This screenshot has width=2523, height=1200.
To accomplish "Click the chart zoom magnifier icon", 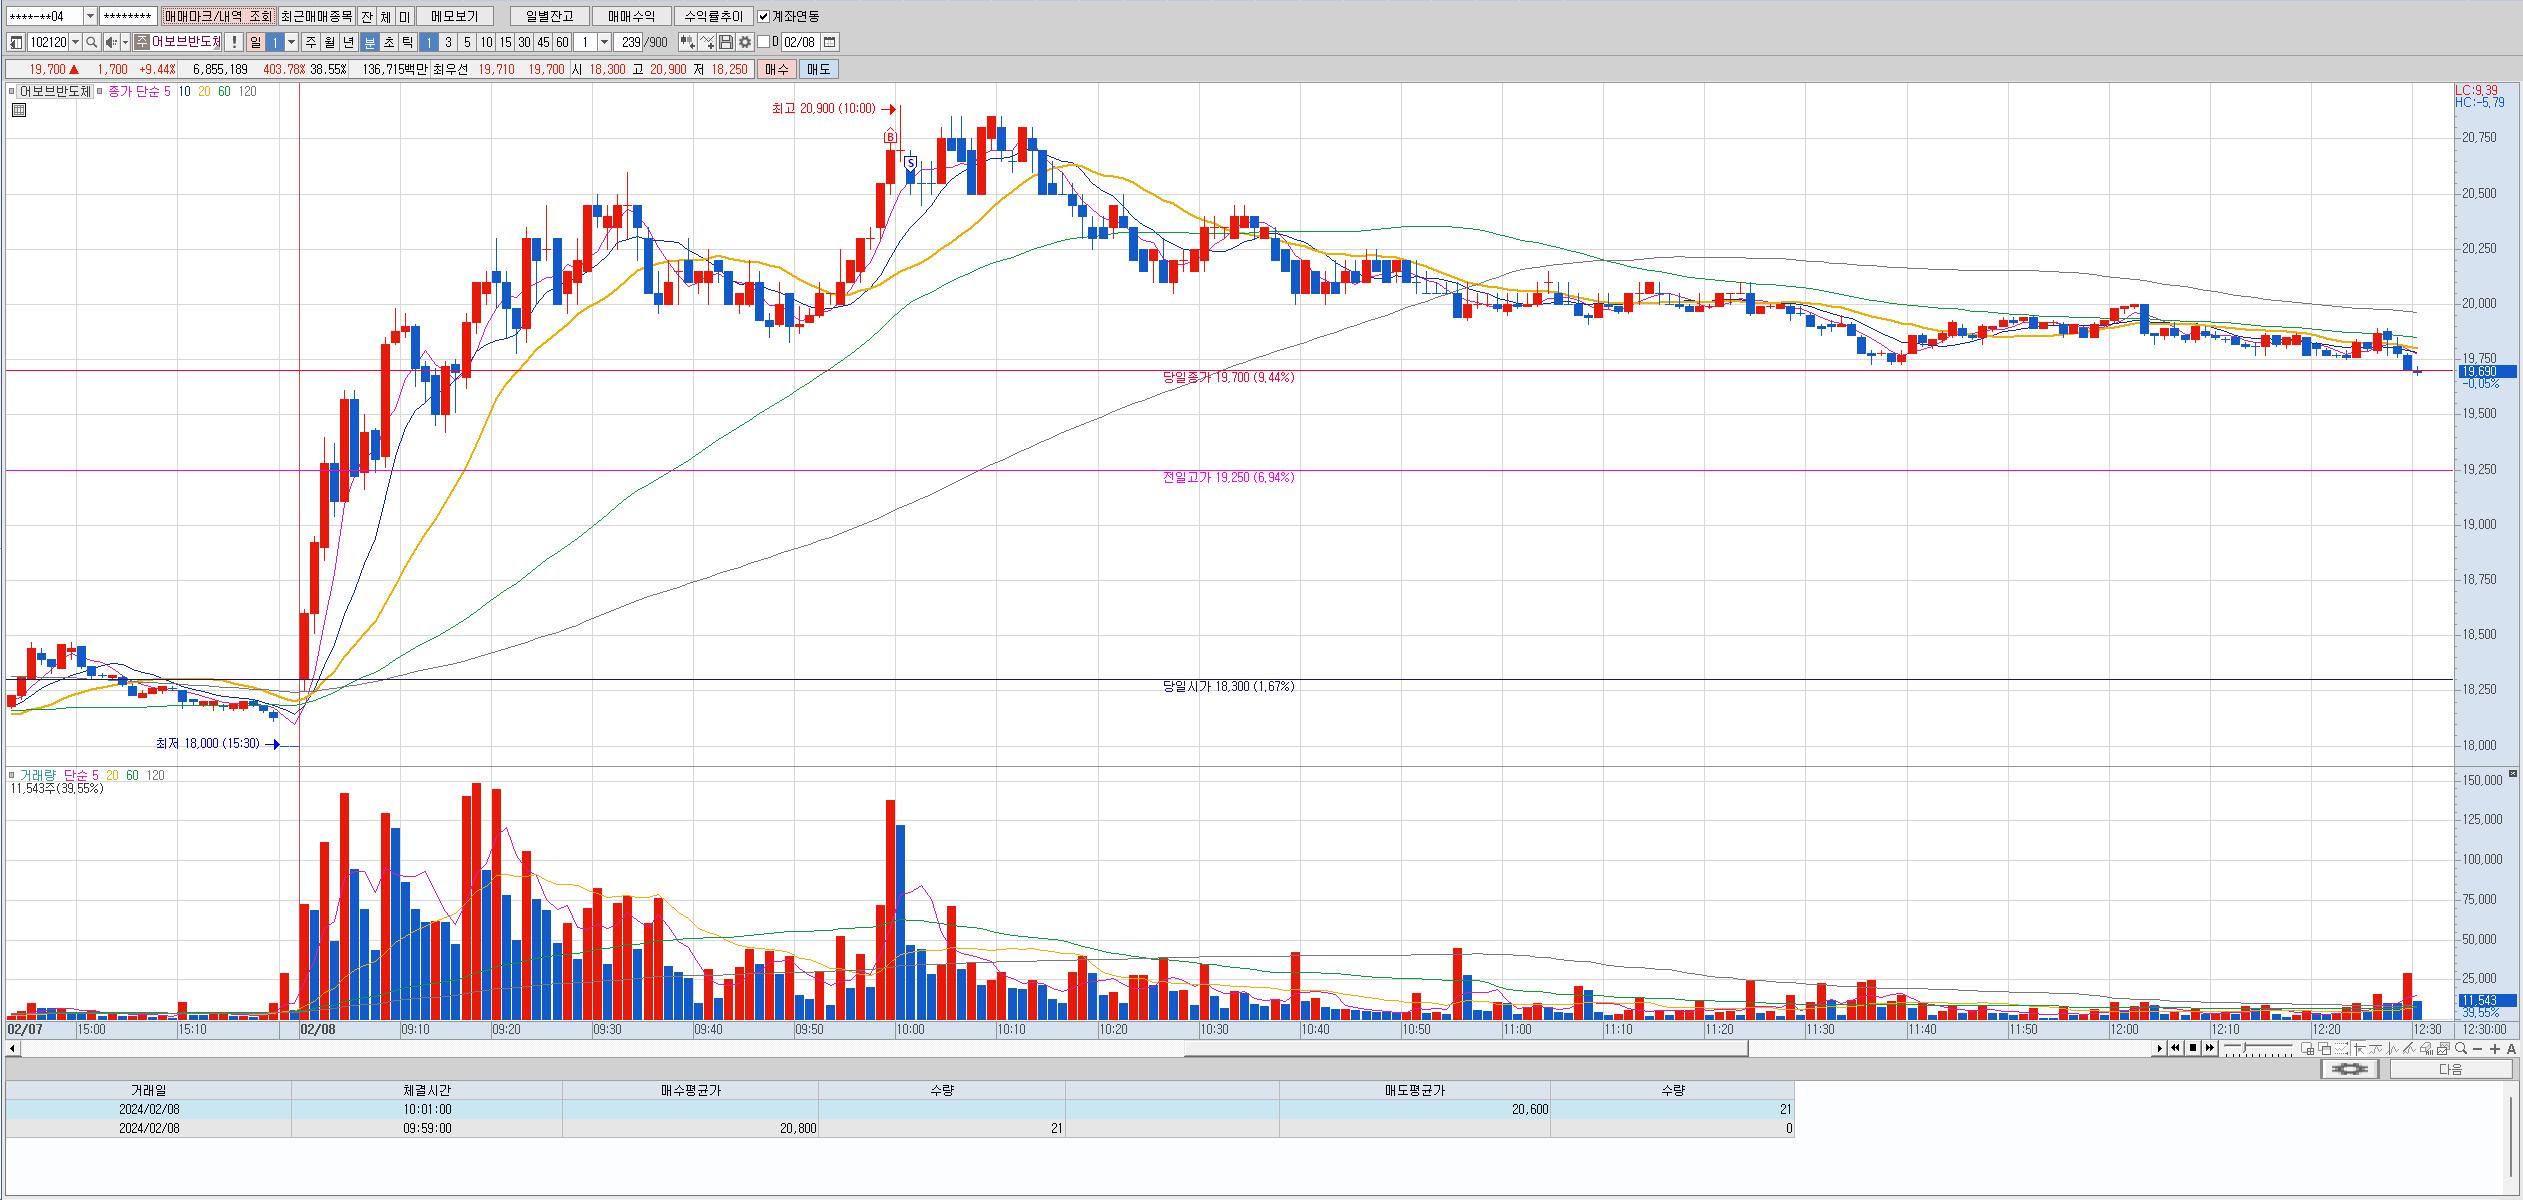I will pyautogui.click(x=2461, y=1048).
